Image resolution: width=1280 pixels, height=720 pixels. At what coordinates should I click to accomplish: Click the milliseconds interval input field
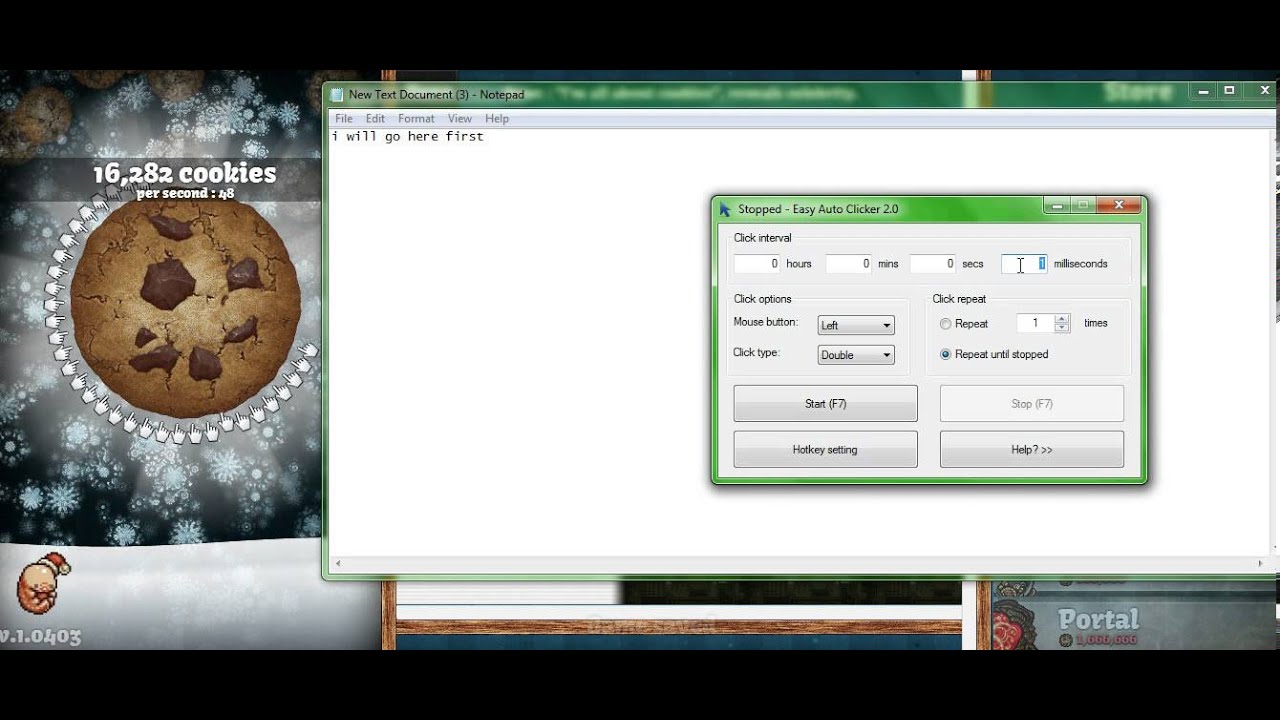(x=1024, y=264)
